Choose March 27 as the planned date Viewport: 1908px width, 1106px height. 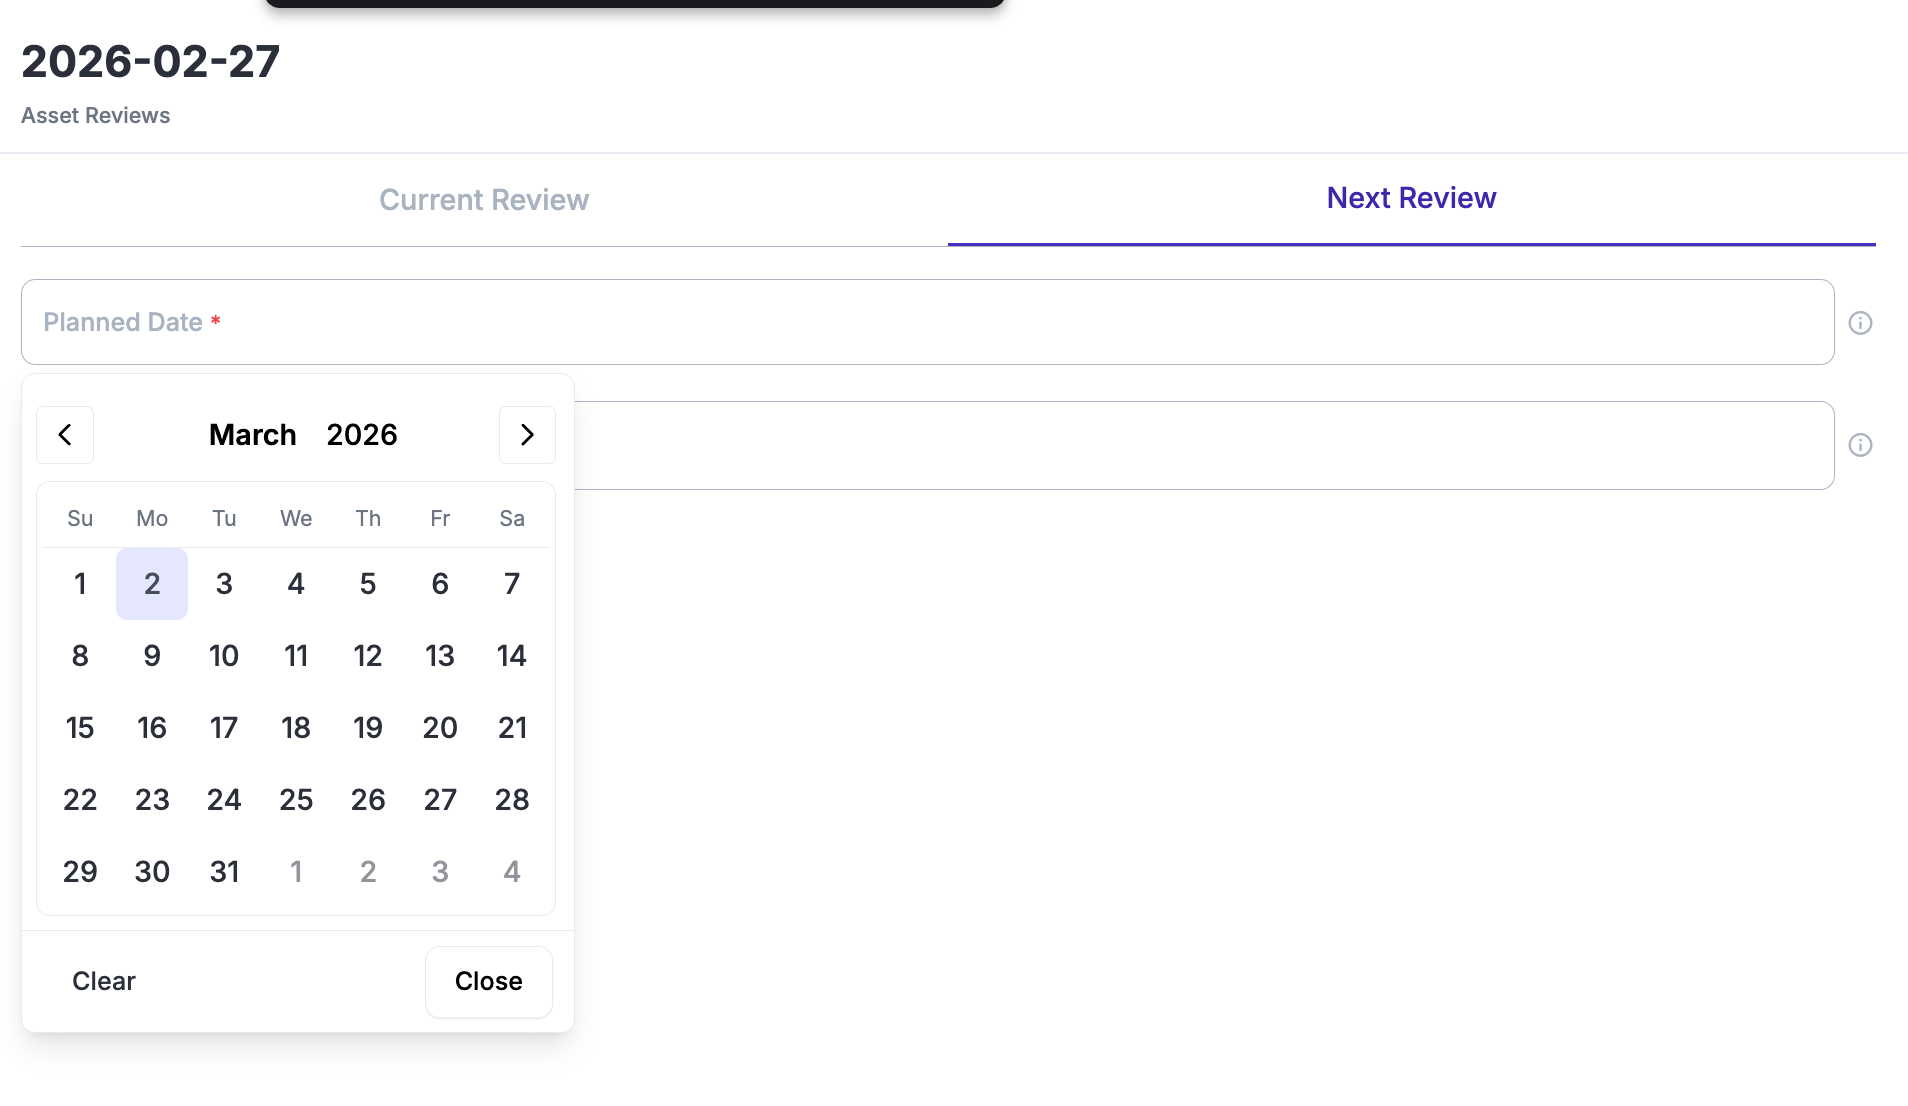coord(440,800)
